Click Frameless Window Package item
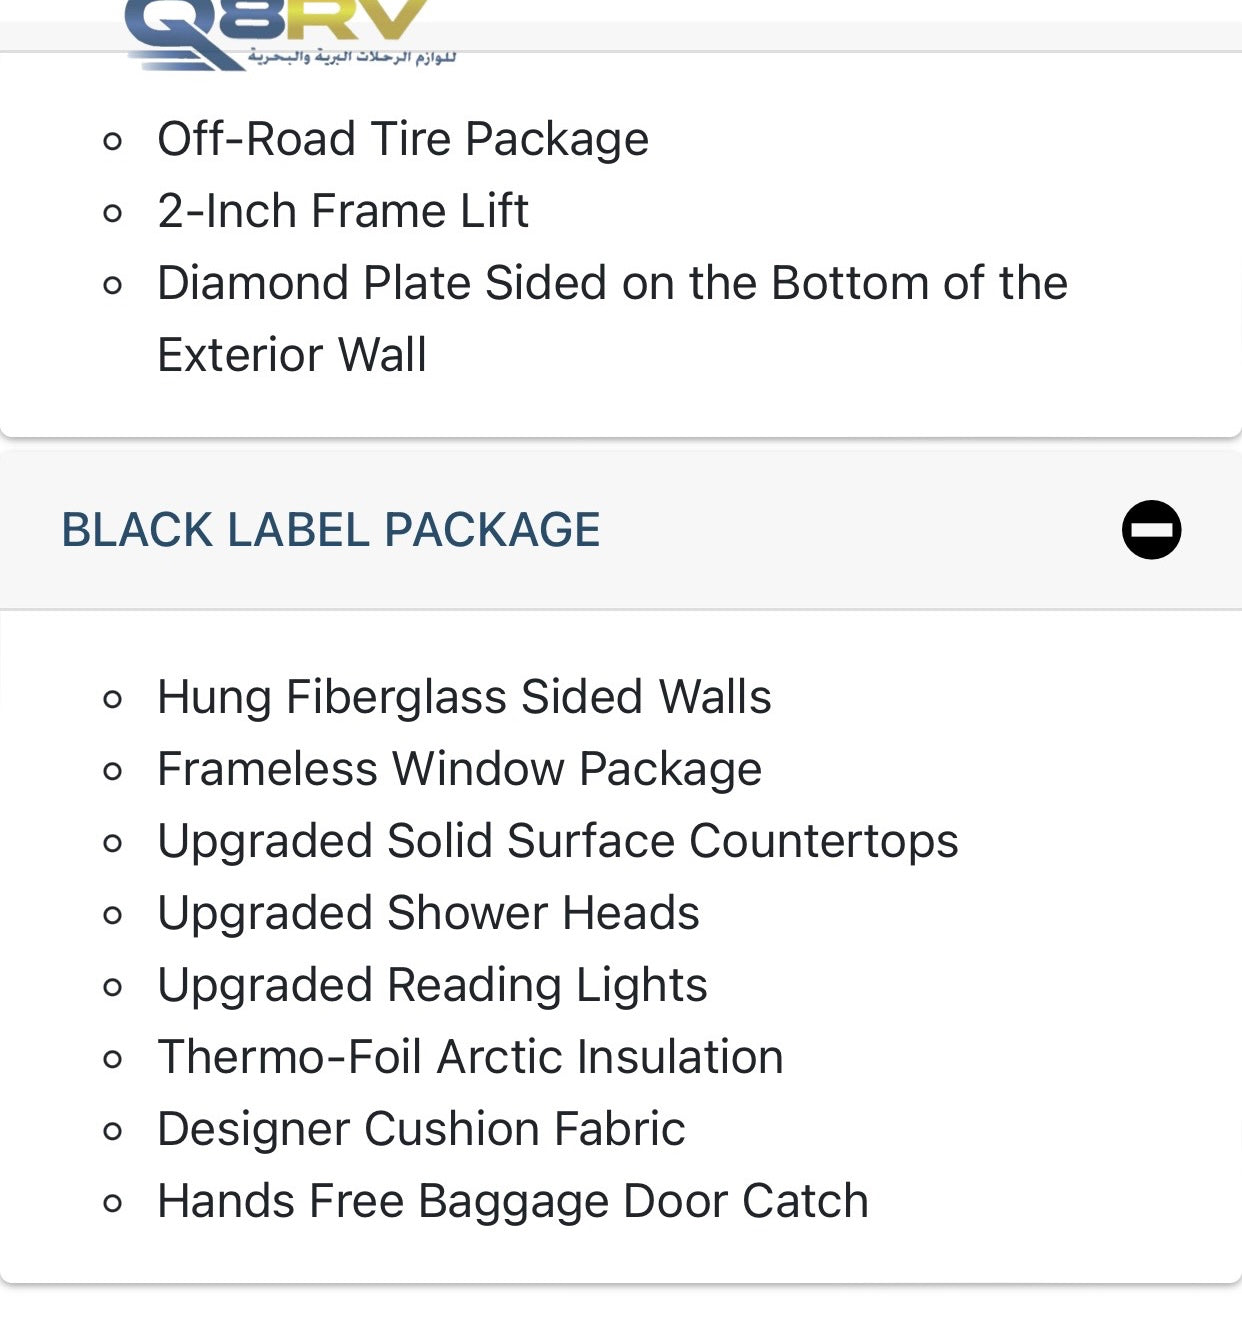 459,769
